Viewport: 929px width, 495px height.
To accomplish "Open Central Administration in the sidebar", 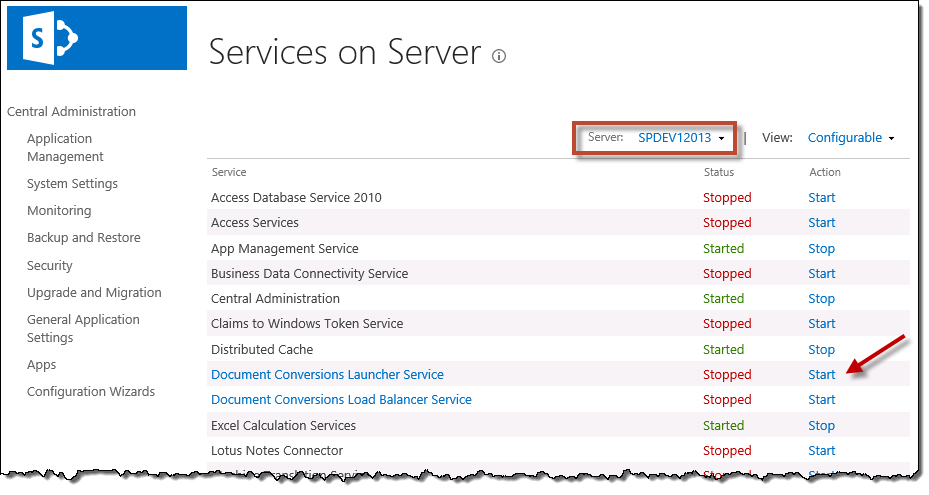I will [x=71, y=112].
